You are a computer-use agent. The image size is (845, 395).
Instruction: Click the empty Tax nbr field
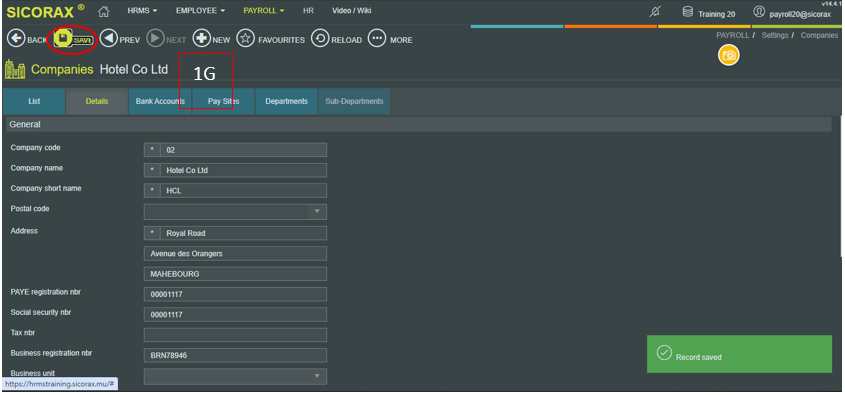(x=235, y=335)
